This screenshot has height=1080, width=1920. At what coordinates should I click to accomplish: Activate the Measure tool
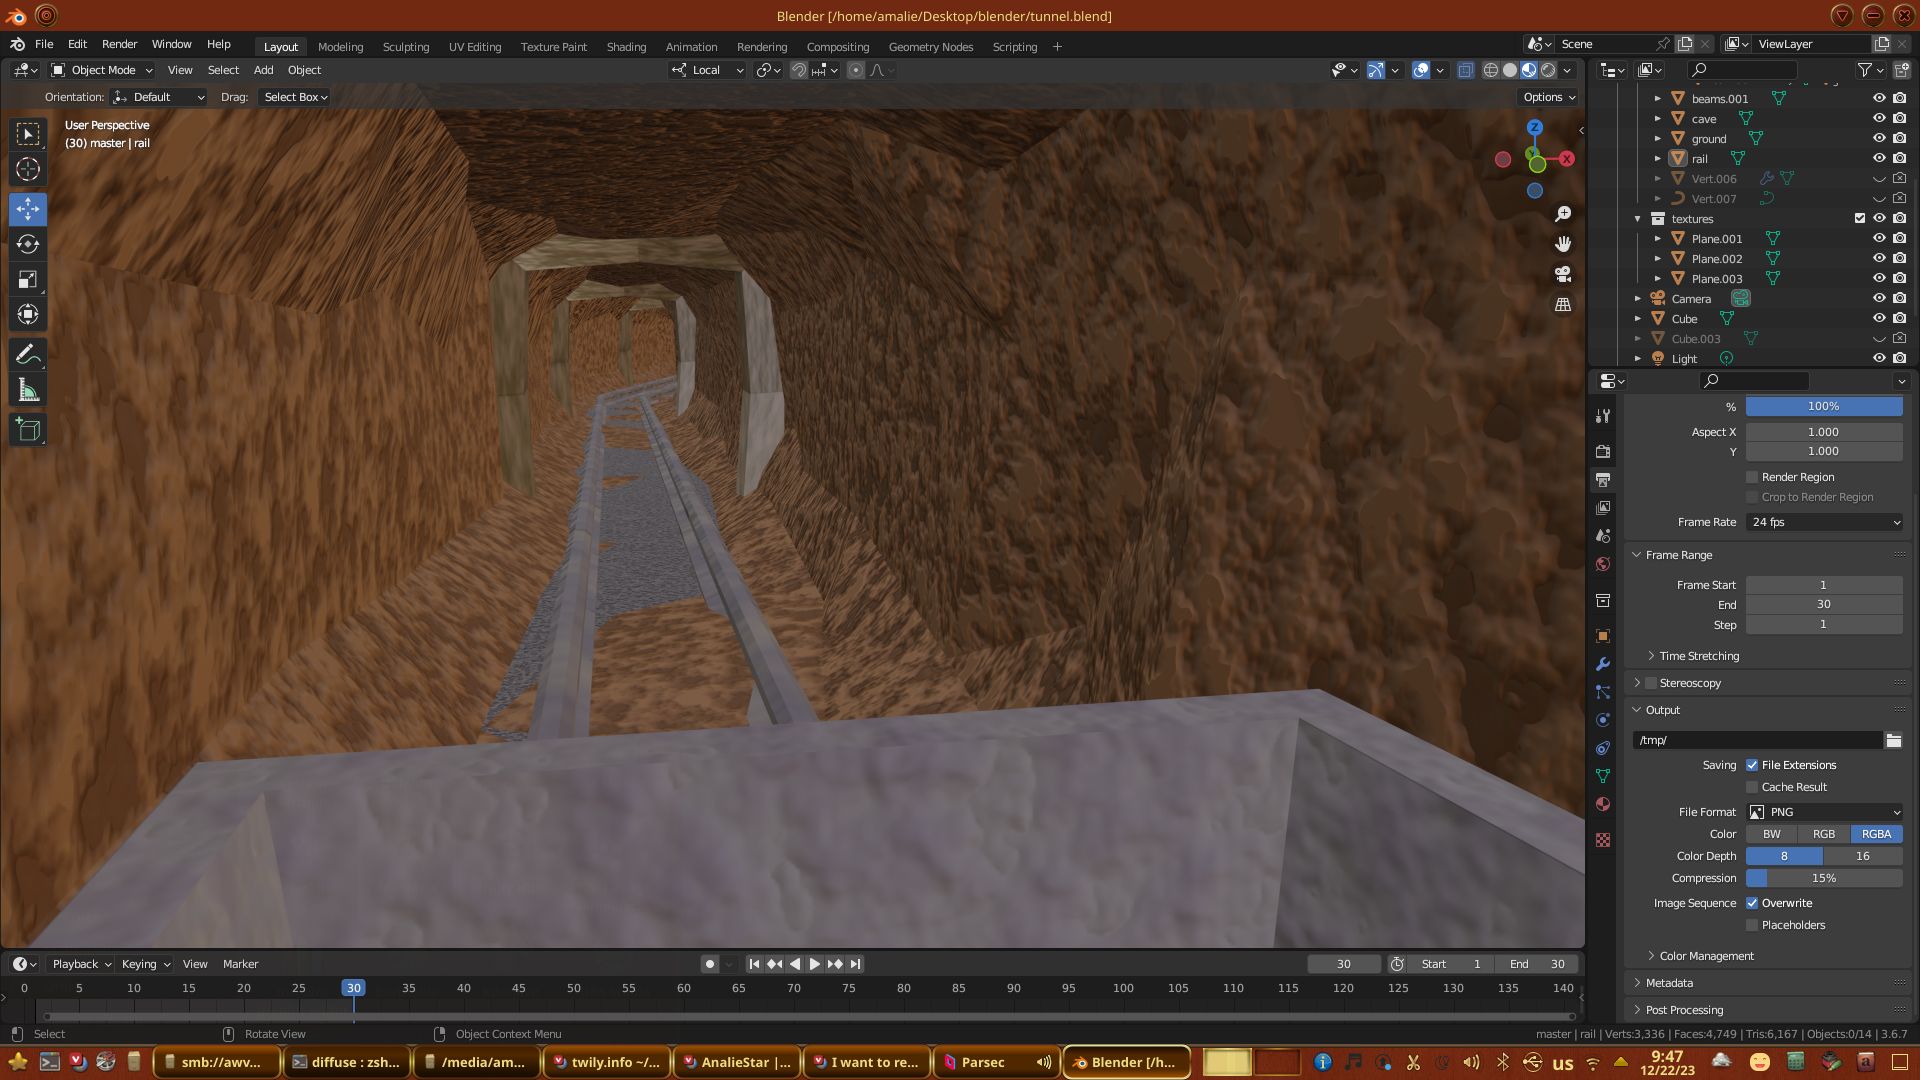(x=28, y=391)
